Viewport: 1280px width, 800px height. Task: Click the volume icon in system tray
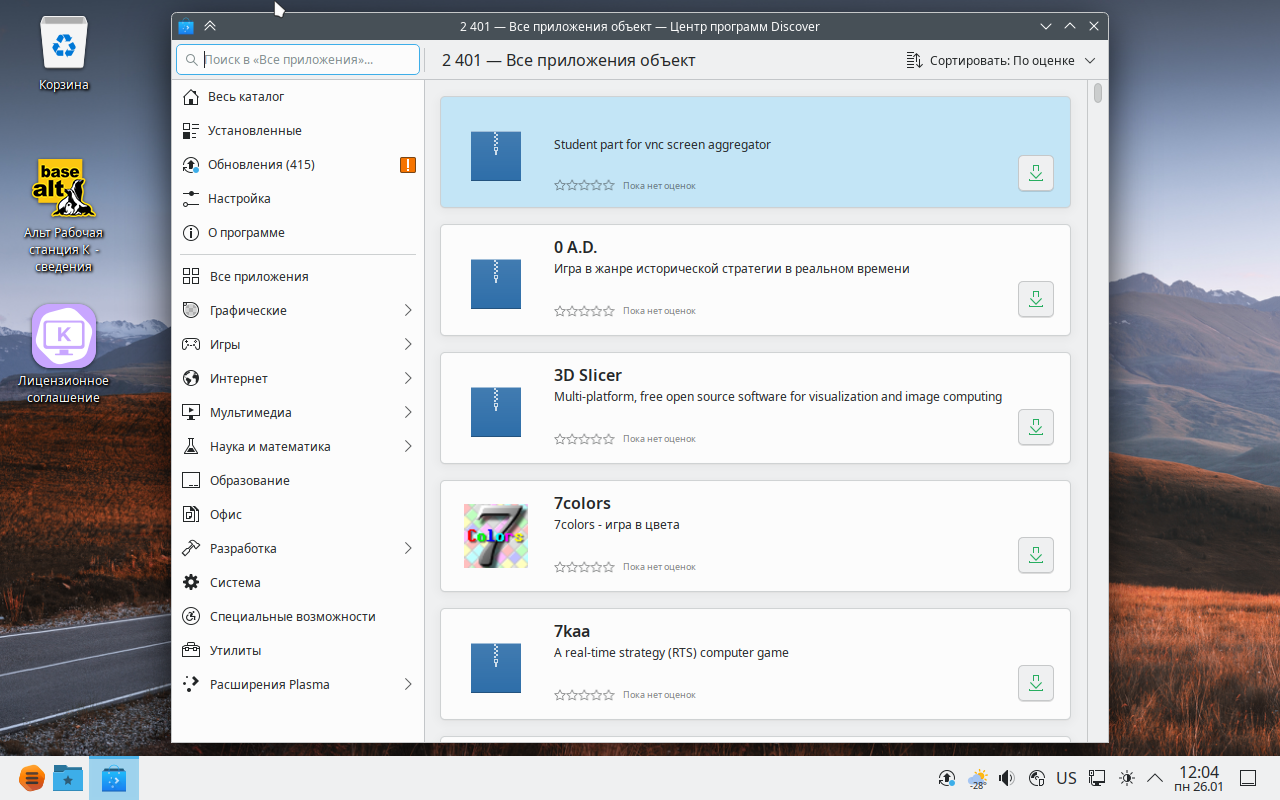pos(1006,778)
